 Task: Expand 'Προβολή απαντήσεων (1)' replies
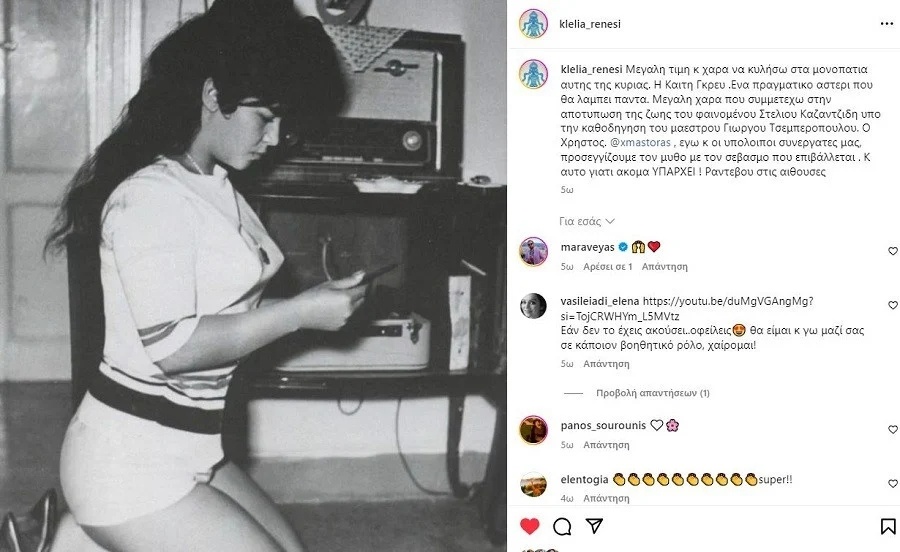pyautogui.click(x=653, y=392)
